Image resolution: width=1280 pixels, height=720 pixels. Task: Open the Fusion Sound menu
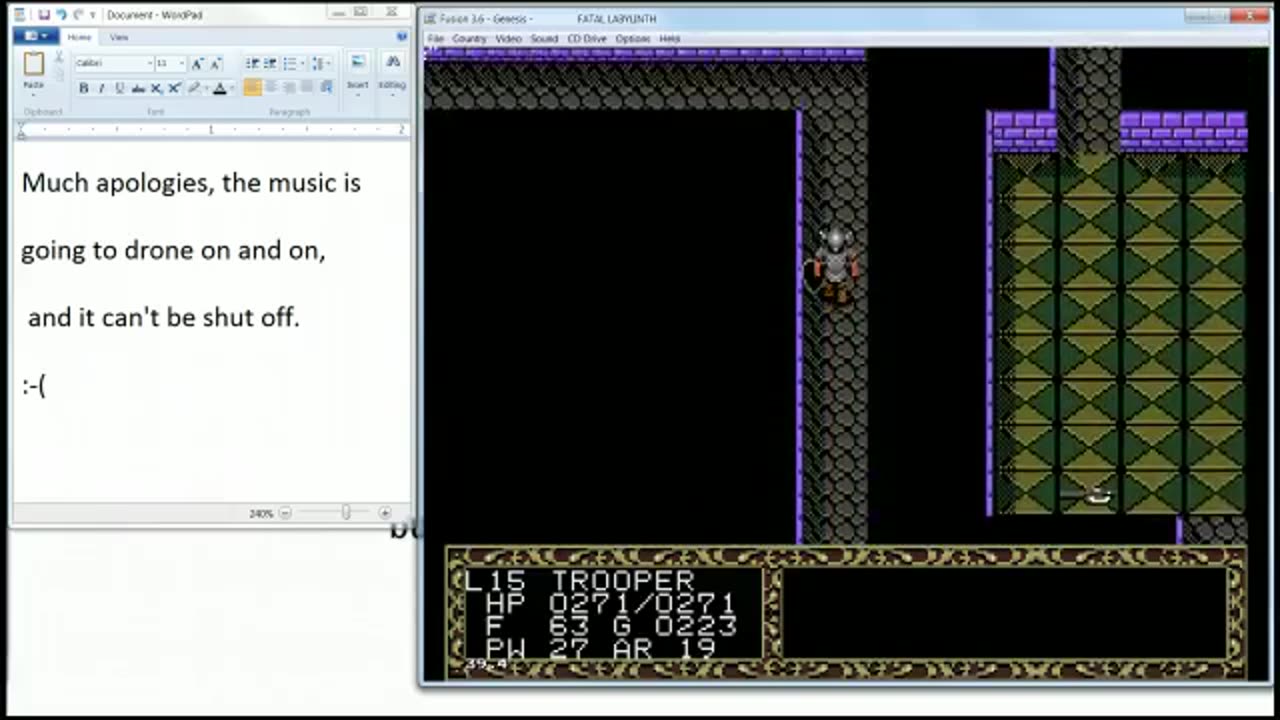(544, 39)
